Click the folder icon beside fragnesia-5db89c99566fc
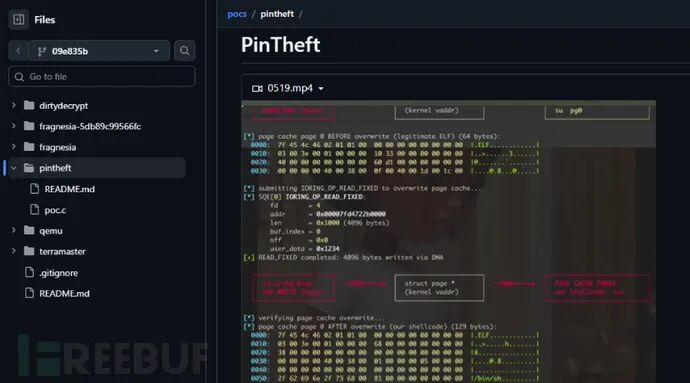Screen dimensions: 690x383 tap(29, 126)
